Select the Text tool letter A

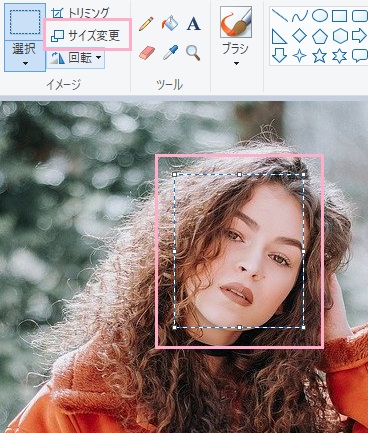pyautogui.click(x=193, y=24)
